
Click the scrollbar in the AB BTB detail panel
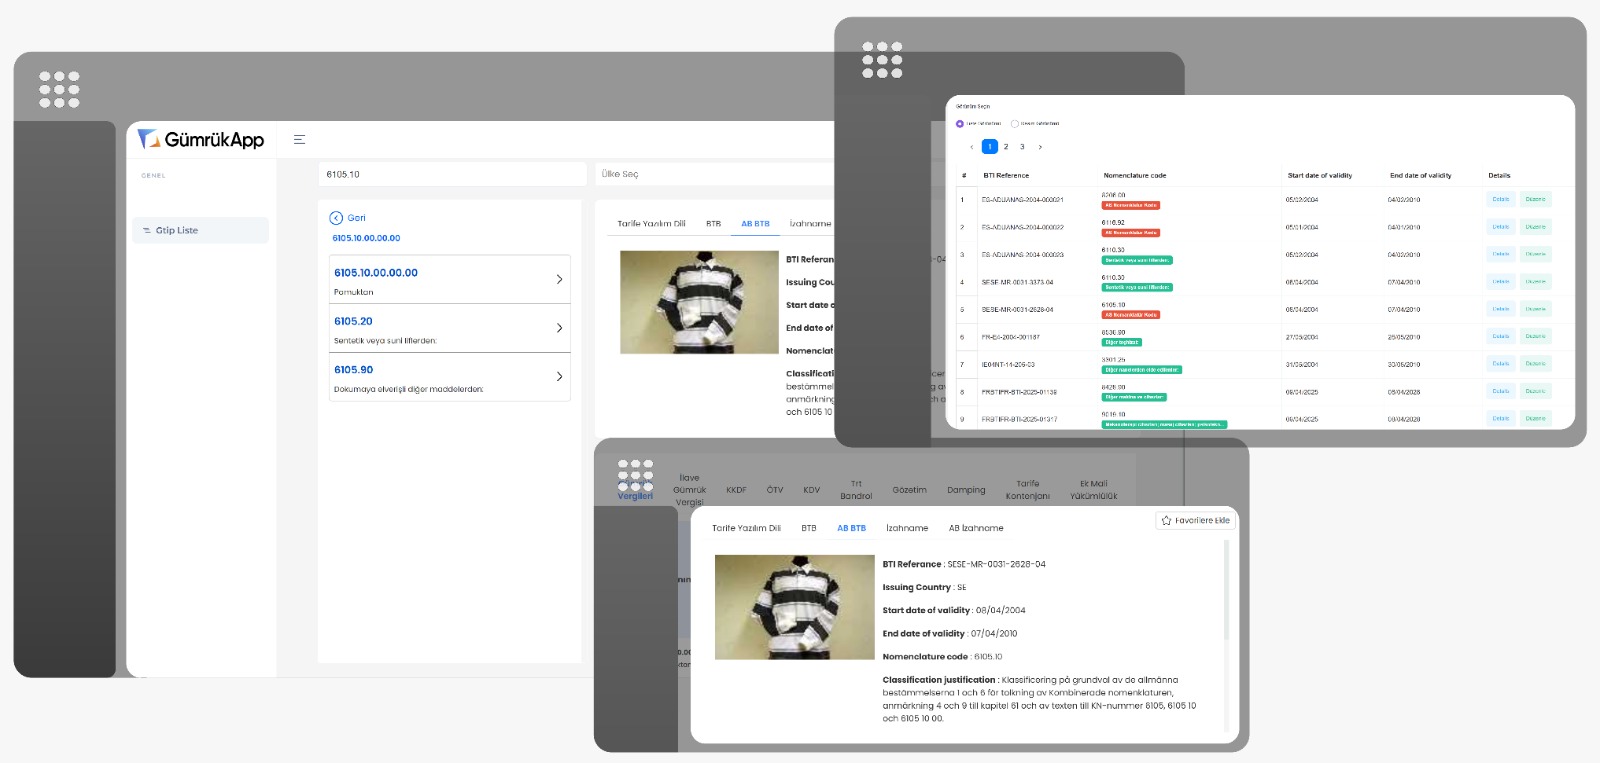1226,600
